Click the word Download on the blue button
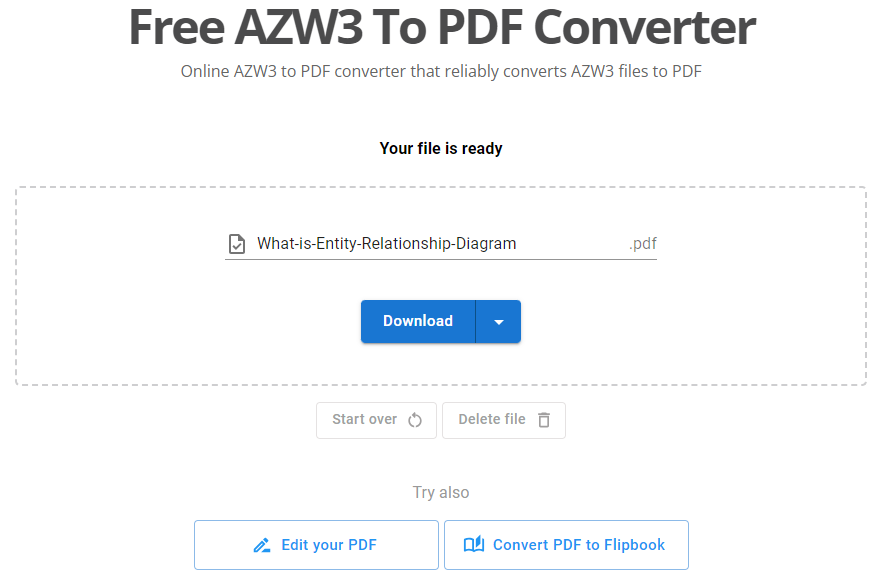 [418, 321]
